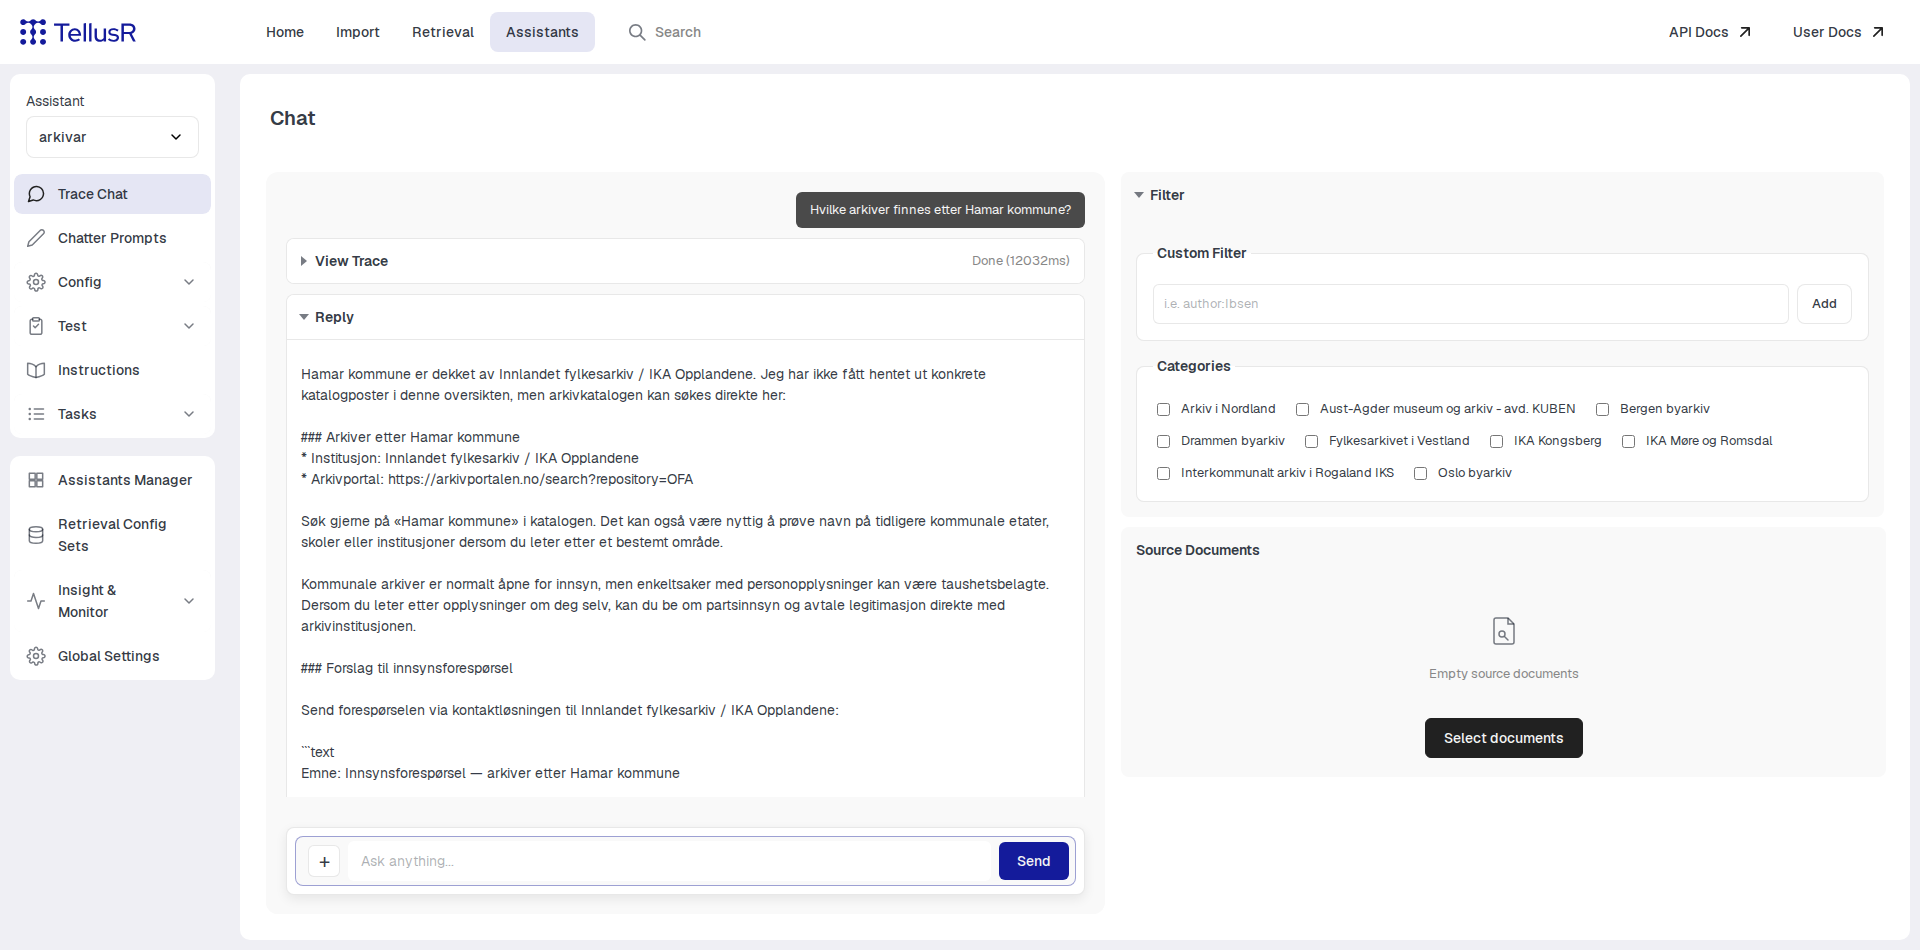The height and width of the screenshot is (950, 1920).
Task: Click the arkivportalen.no search URL text
Action: click(541, 479)
